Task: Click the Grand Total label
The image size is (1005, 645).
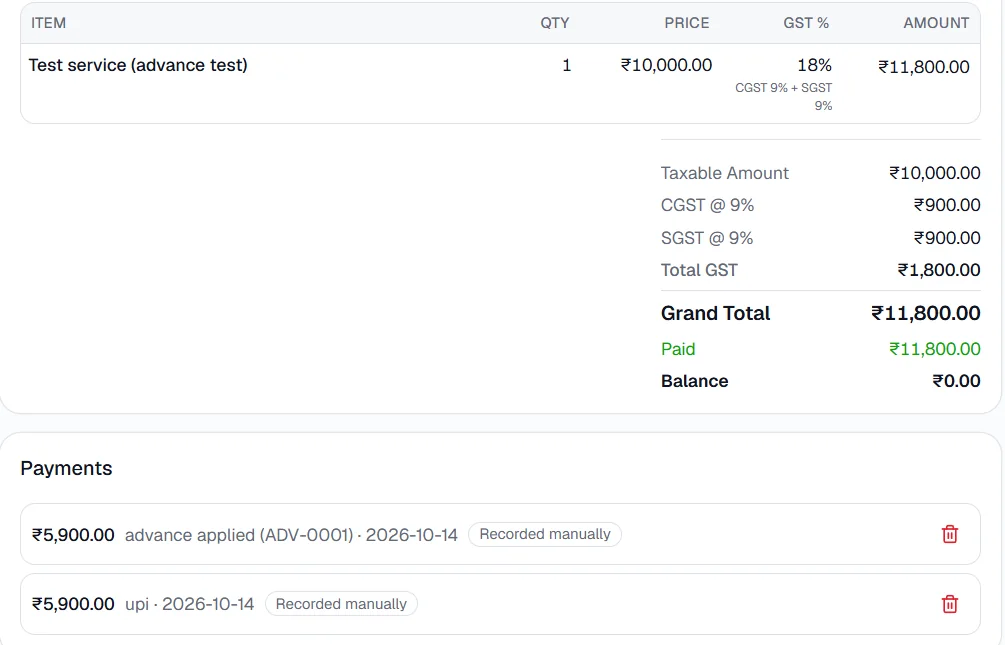Action: pyautogui.click(x=715, y=313)
